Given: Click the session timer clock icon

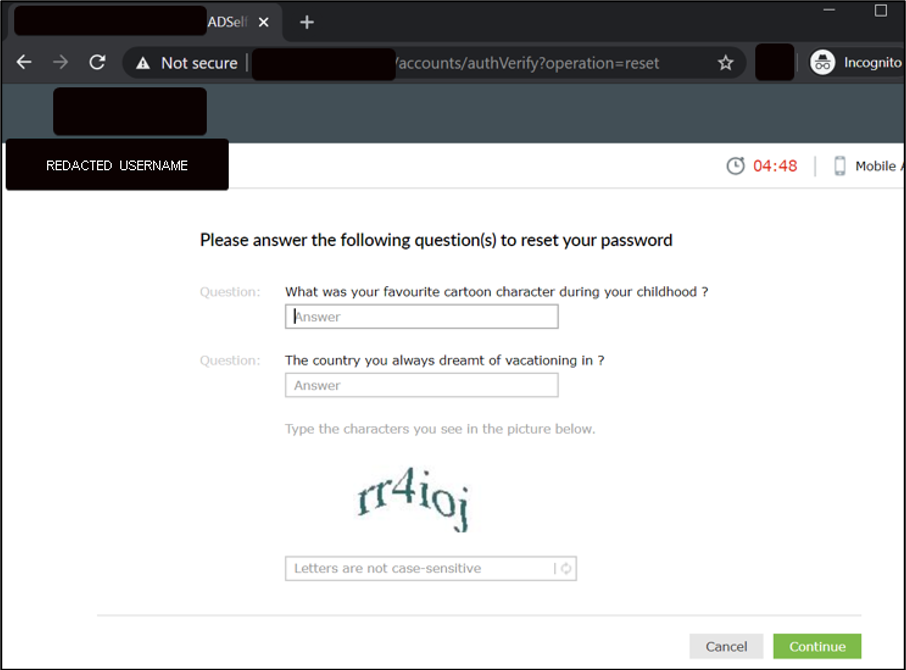Looking at the screenshot, I should click(735, 166).
